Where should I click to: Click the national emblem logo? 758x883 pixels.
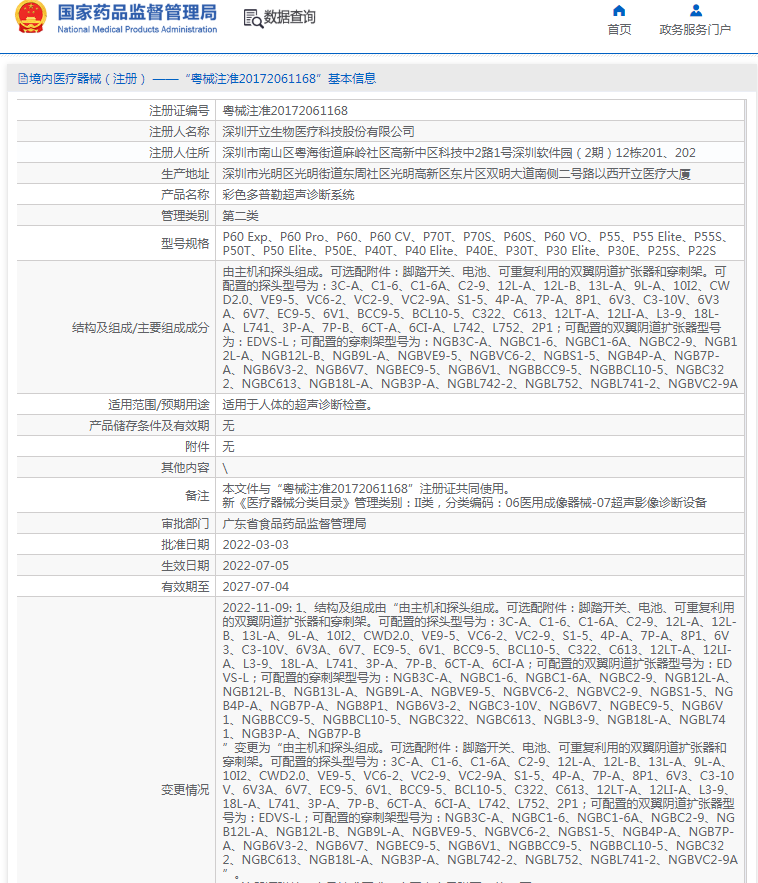[30, 17]
